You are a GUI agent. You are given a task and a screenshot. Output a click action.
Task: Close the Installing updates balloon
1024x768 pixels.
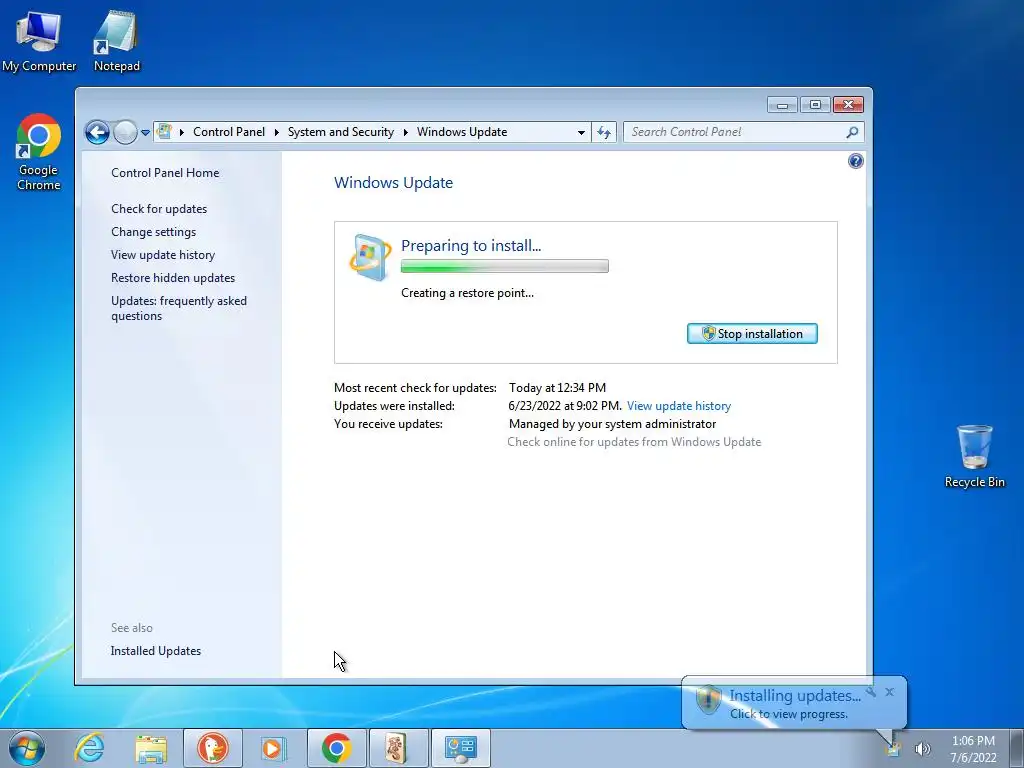tap(889, 692)
